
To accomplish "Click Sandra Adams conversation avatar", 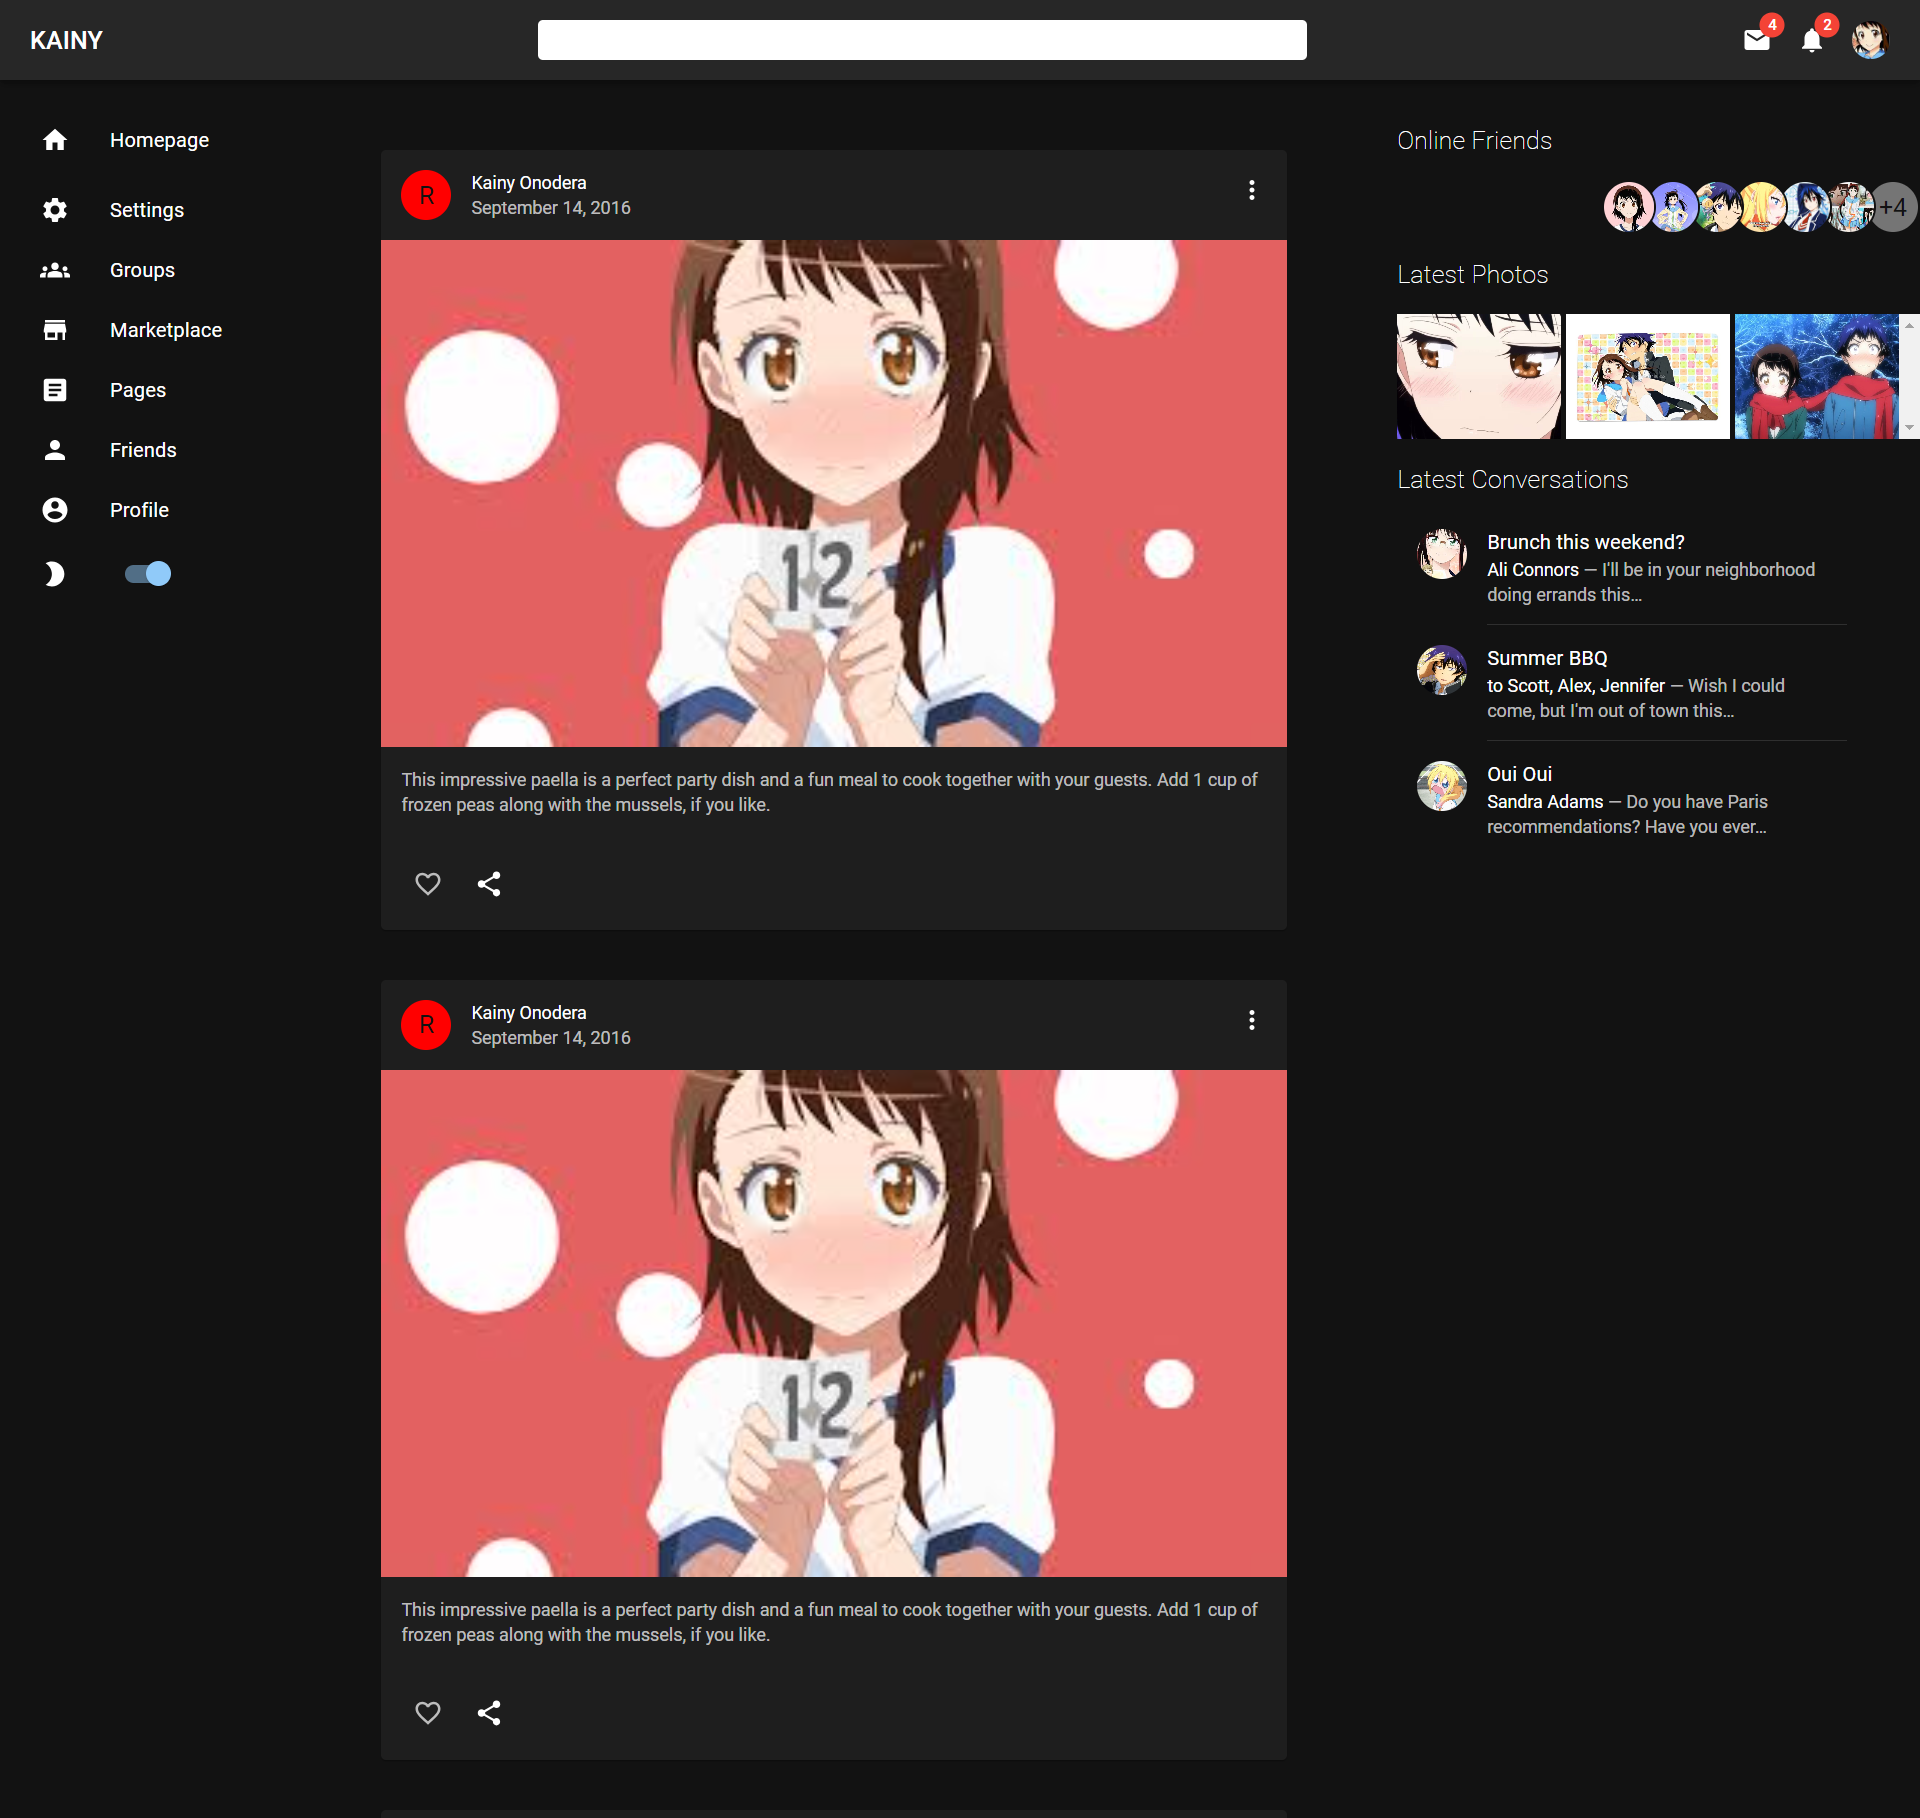I will pyautogui.click(x=1442, y=786).
